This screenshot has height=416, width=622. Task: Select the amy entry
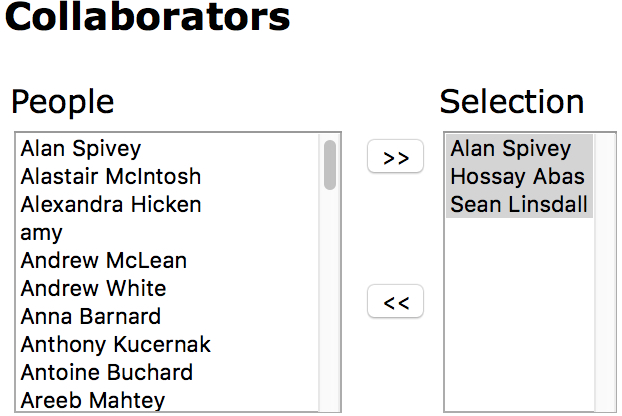coord(42,233)
